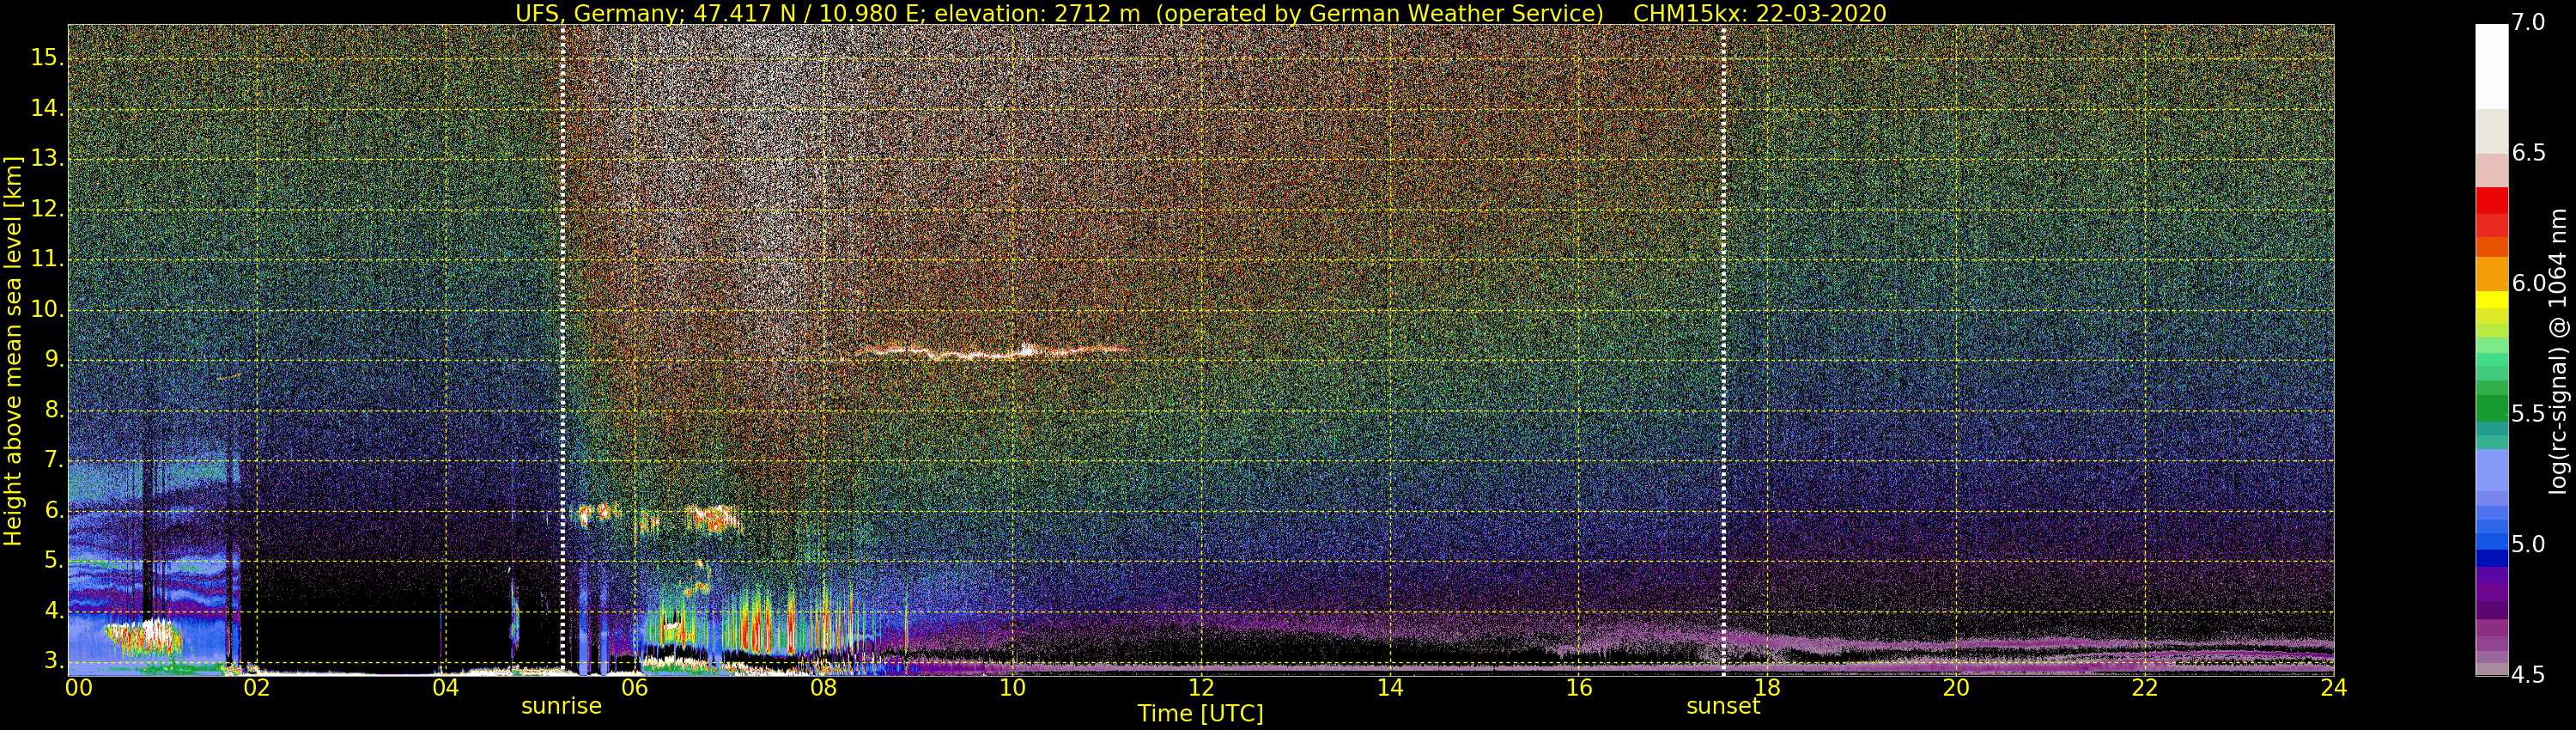This screenshot has width=2576, height=730.
Task: Click the "00" time axis tick label
Action: [79, 688]
